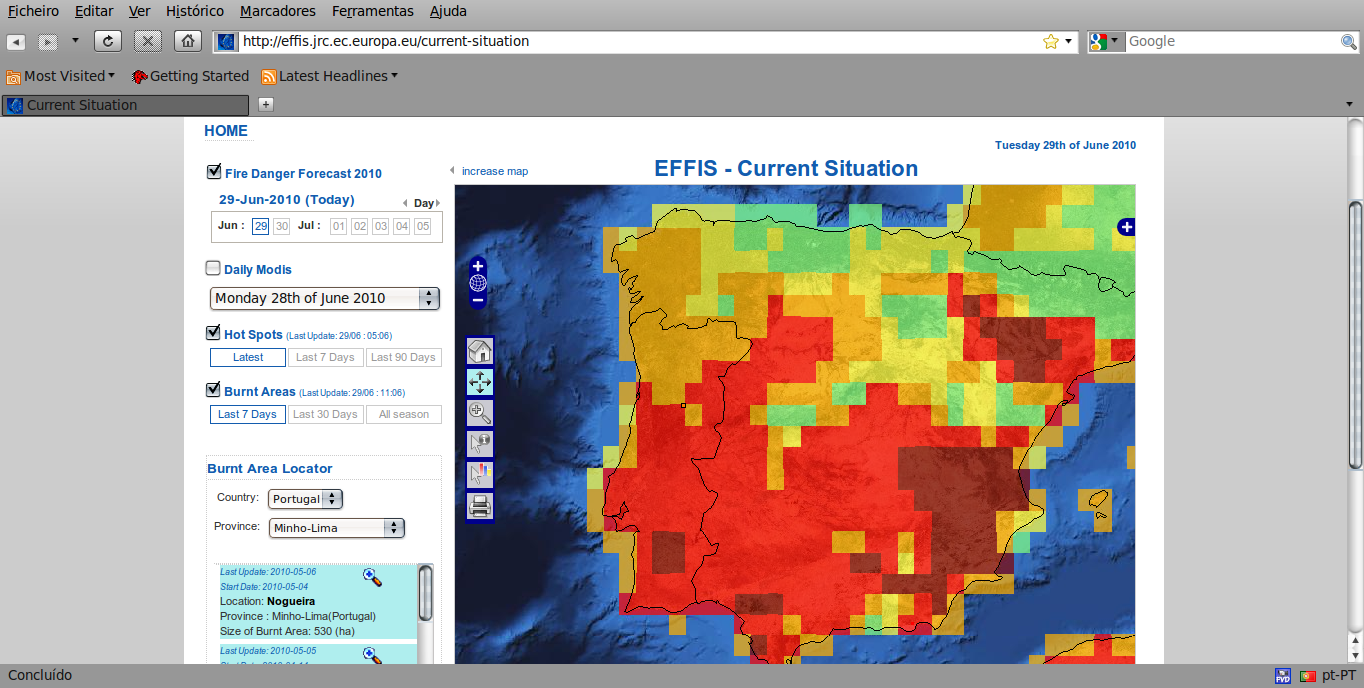Click the FVD status bar icon
The width and height of the screenshot is (1364, 688).
pyautogui.click(x=1283, y=676)
